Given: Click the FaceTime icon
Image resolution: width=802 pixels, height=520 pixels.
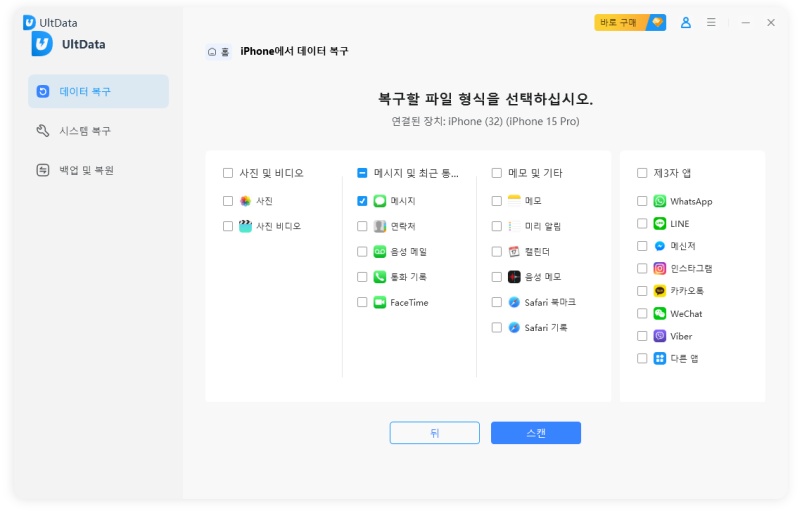Looking at the screenshot, I should [x=380, y=302].
